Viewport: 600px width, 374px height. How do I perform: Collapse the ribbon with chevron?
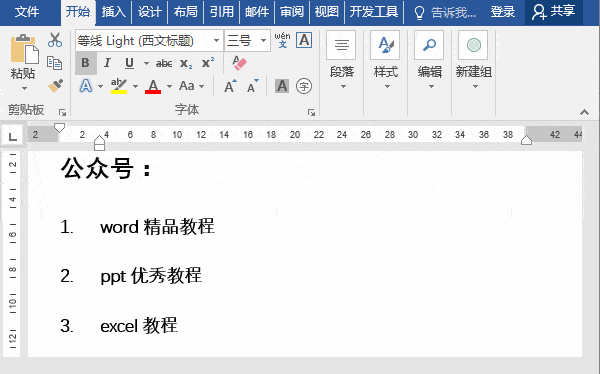click(584, 112)
